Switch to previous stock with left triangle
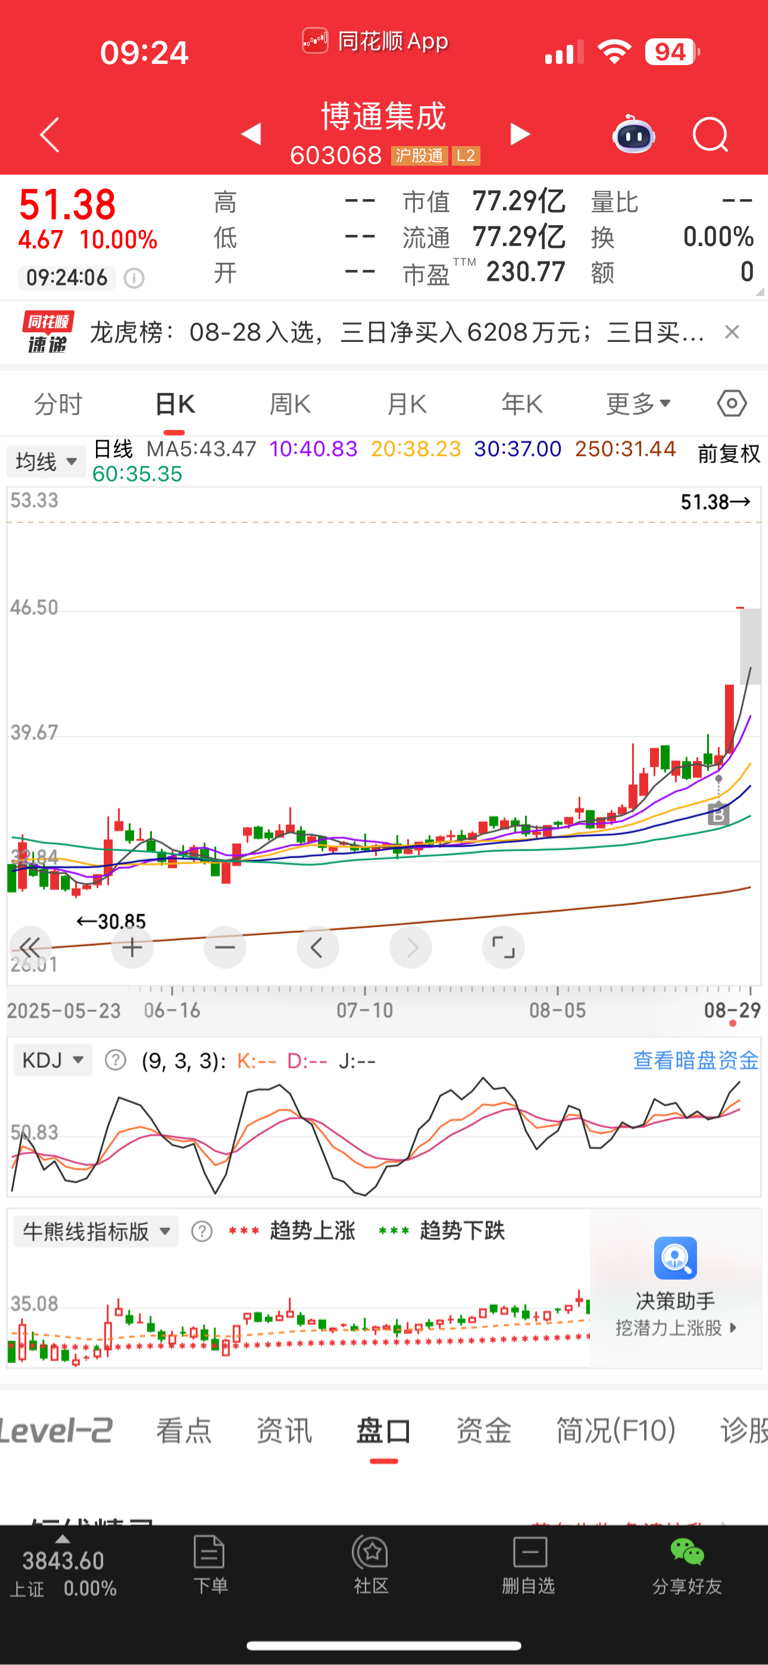This screenshot has height=1665, width=768. [251, 134]
